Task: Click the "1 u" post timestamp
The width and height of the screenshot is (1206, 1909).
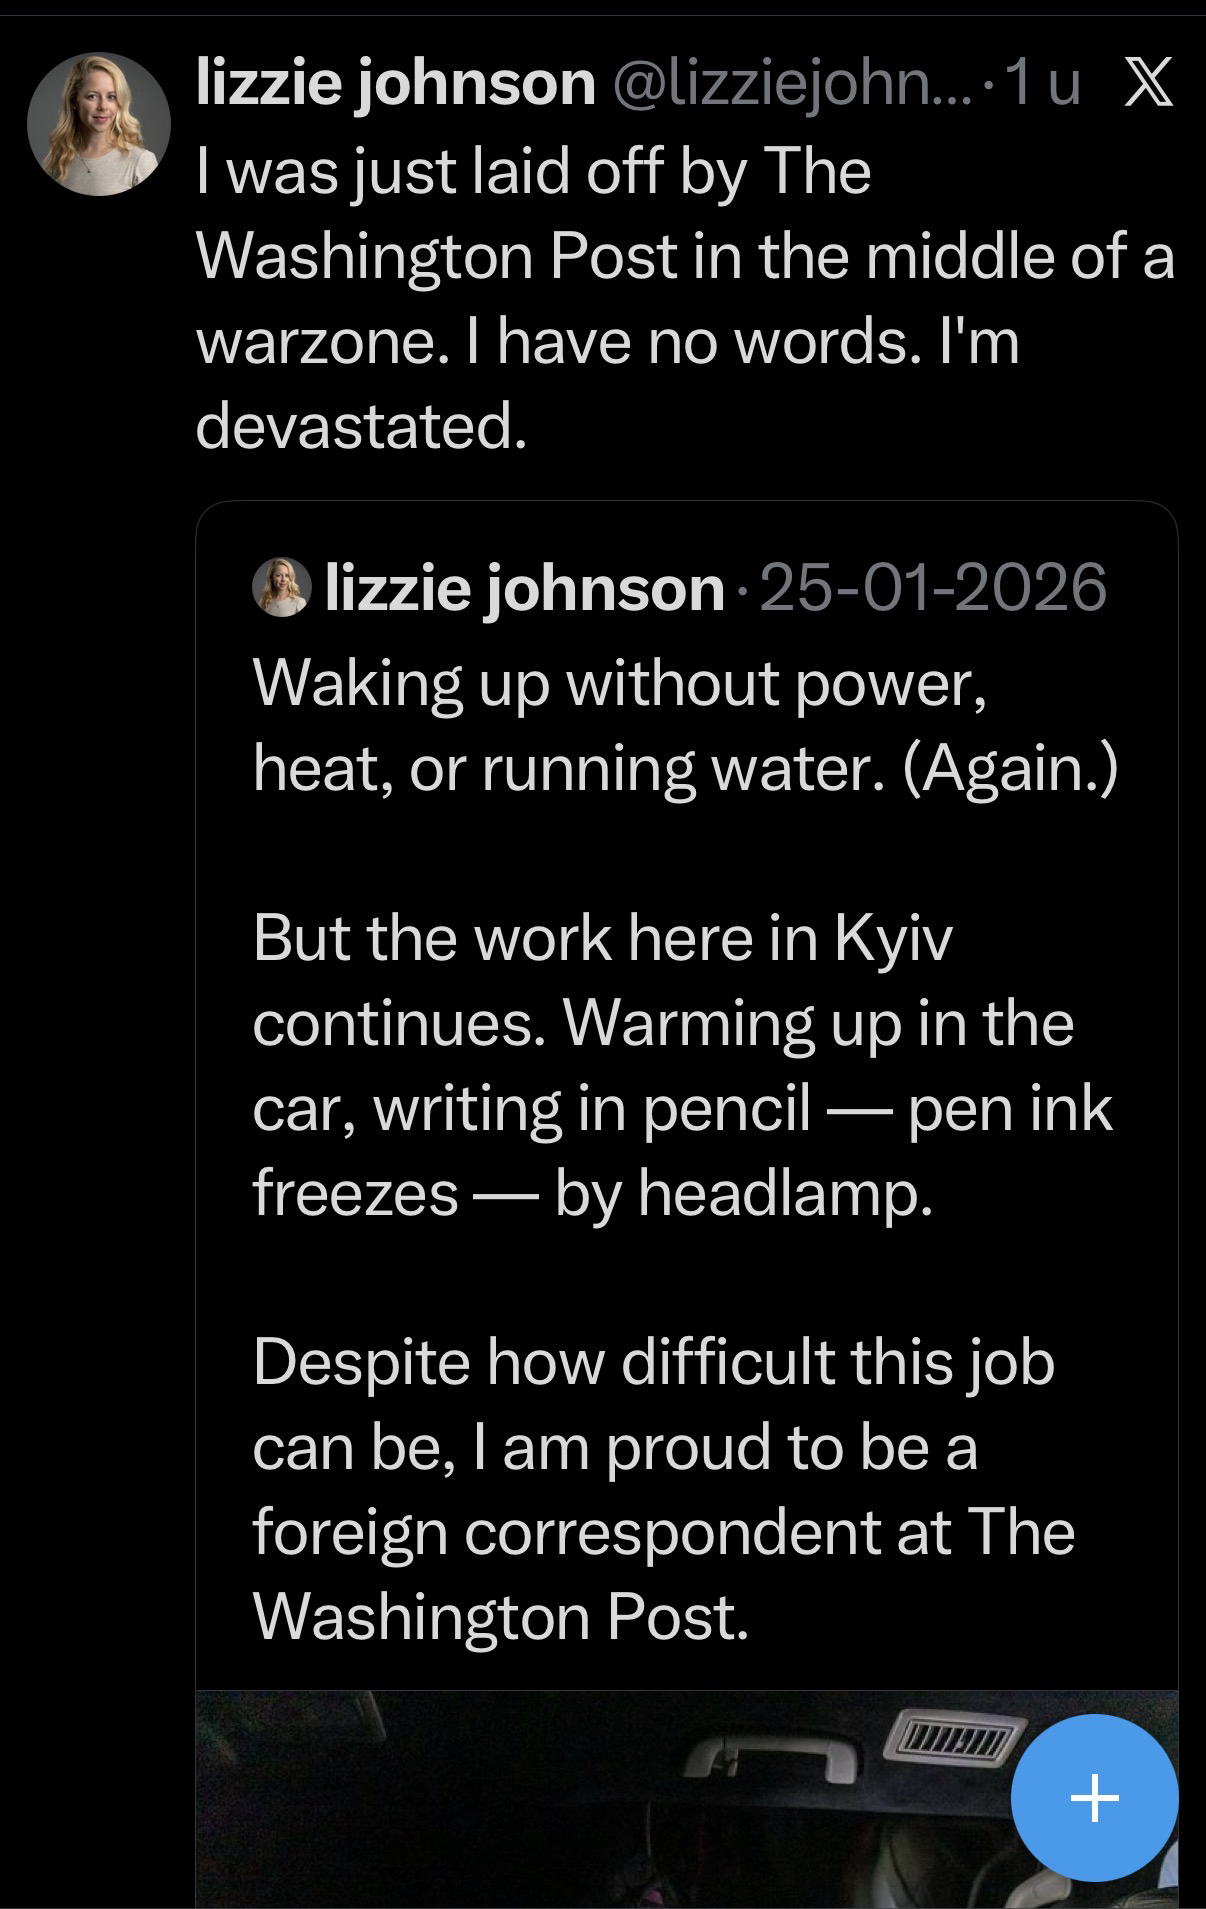Action: point(1043,84)
